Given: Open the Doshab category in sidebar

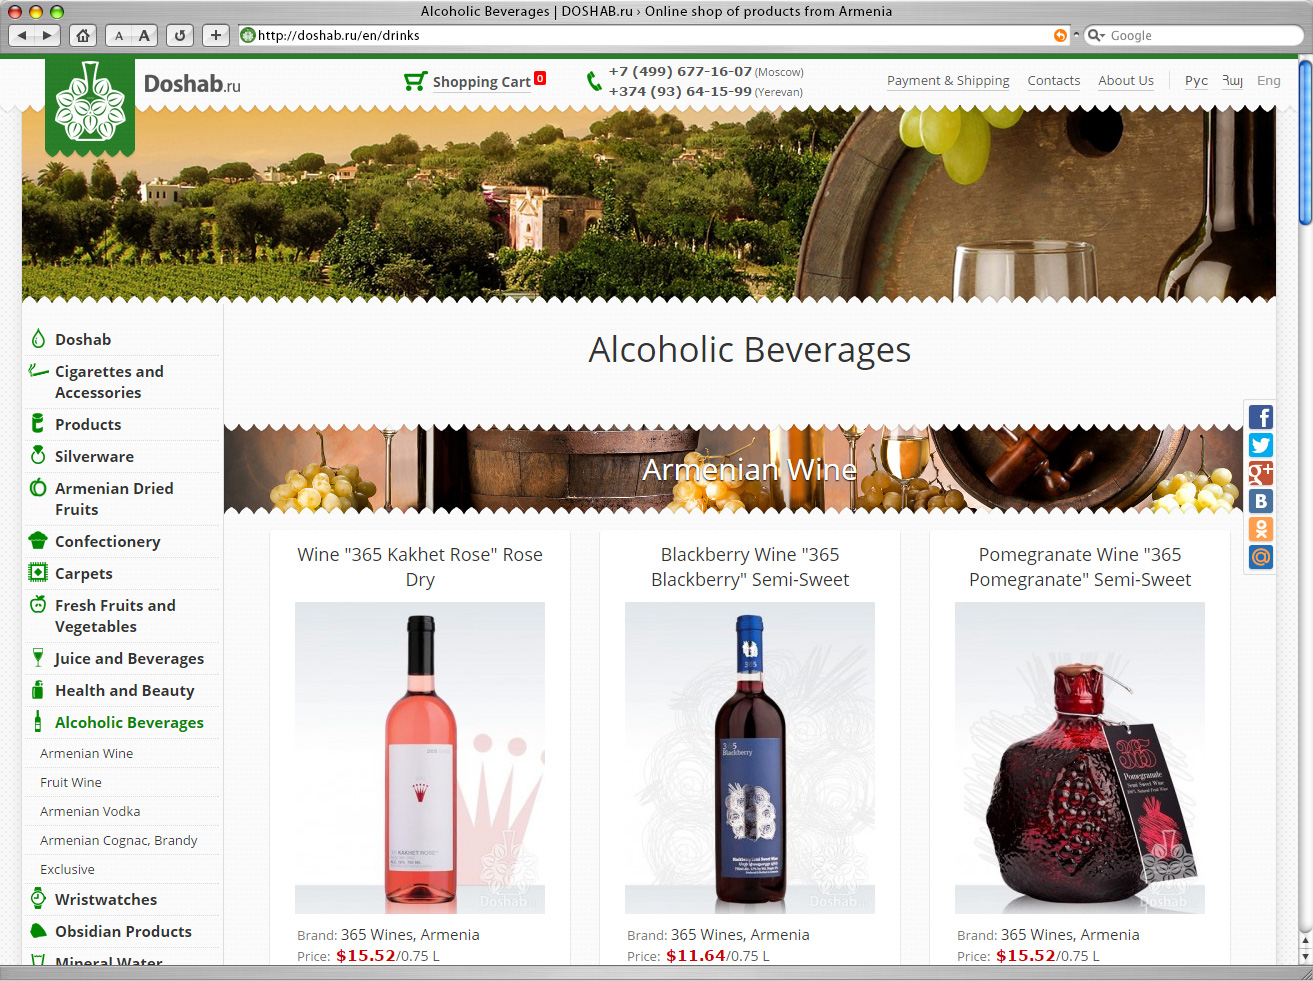Looking at the screenshot, I should tap(83, 340).
